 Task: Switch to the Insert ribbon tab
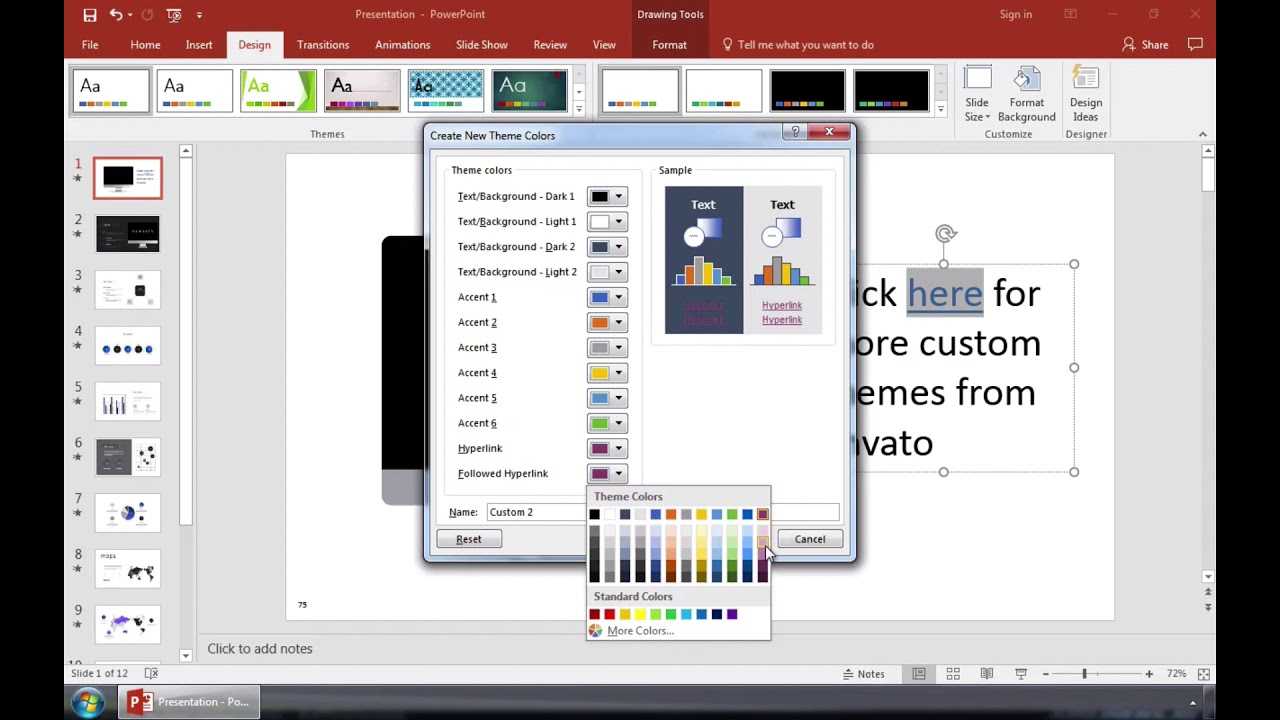[x=198, y=45]
